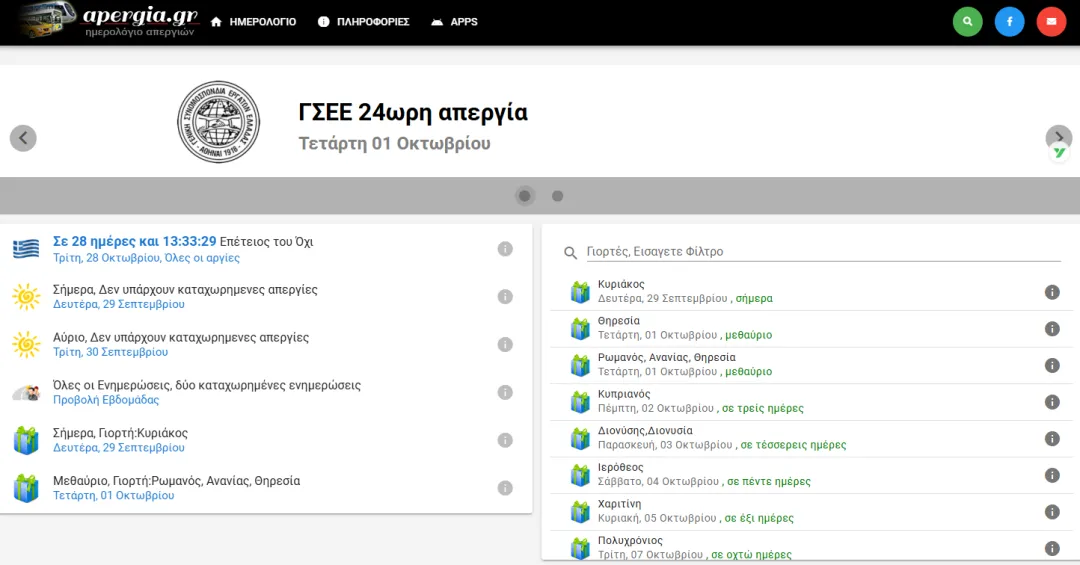Open the ΠΛΗΡΟΦΟΡΙΕΣ menu item

coord(363,22)
